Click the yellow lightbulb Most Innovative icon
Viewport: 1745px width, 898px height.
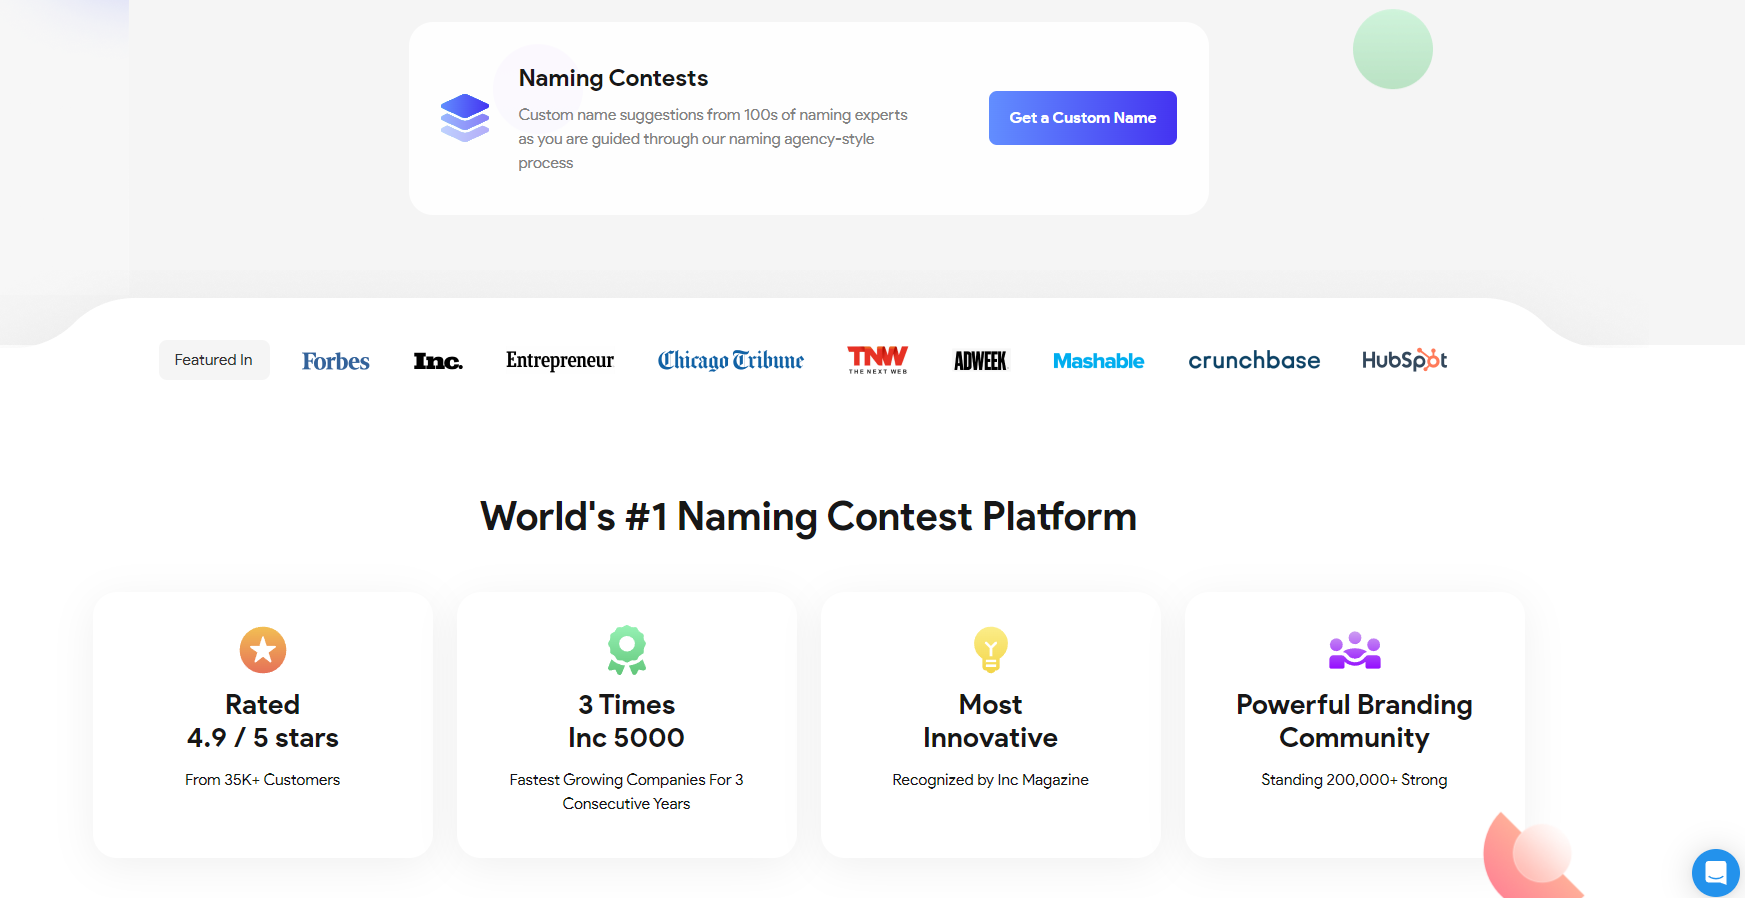pyautogui.click(x=991, y=650)
